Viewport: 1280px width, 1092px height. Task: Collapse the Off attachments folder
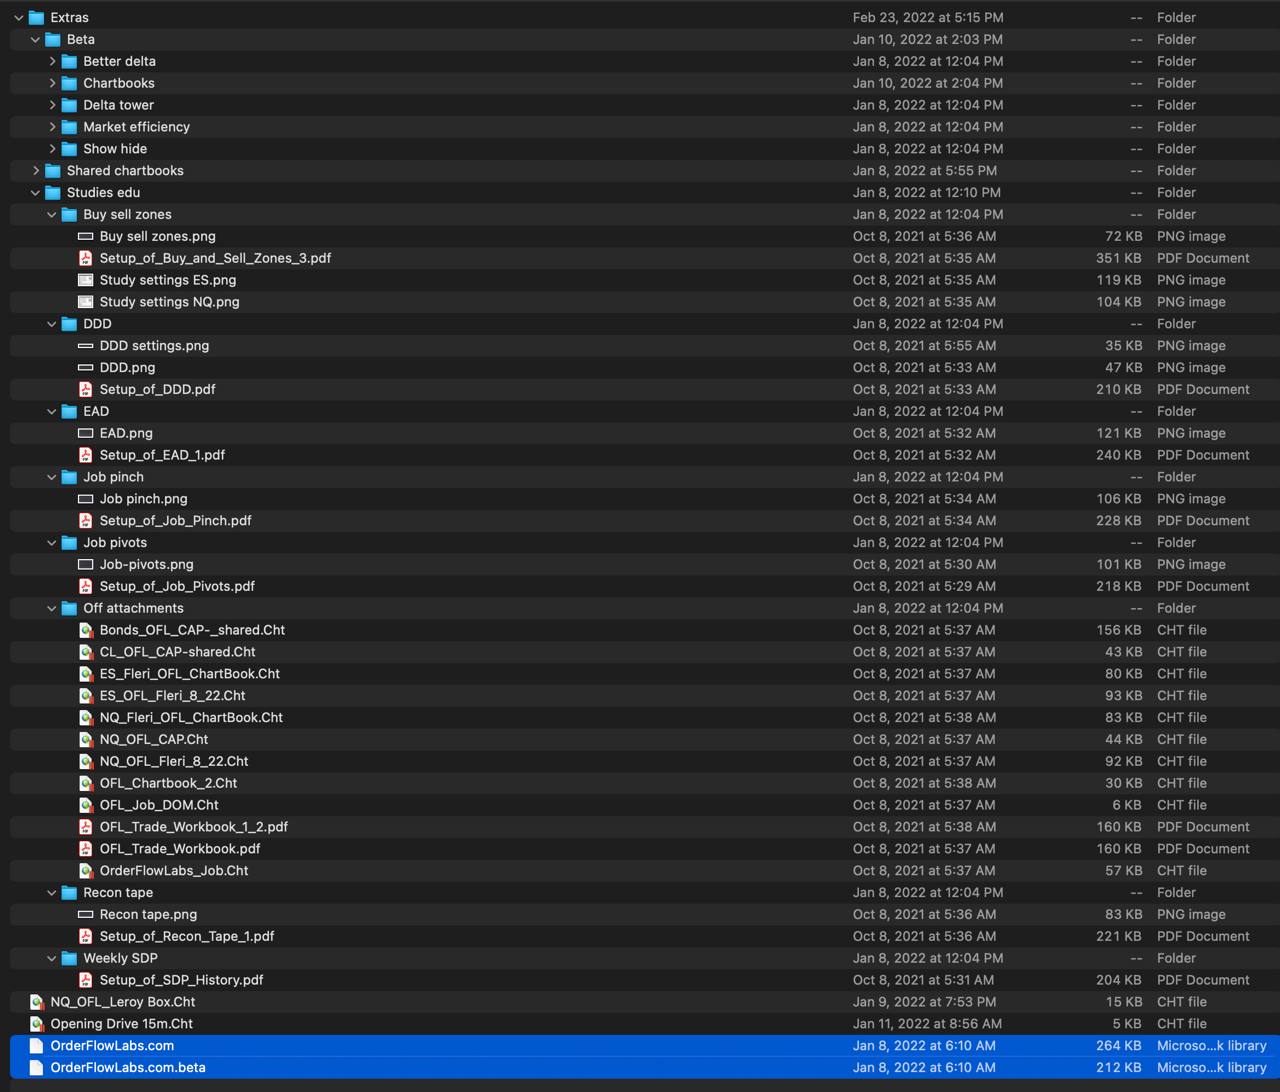click(x=51, y=608)
